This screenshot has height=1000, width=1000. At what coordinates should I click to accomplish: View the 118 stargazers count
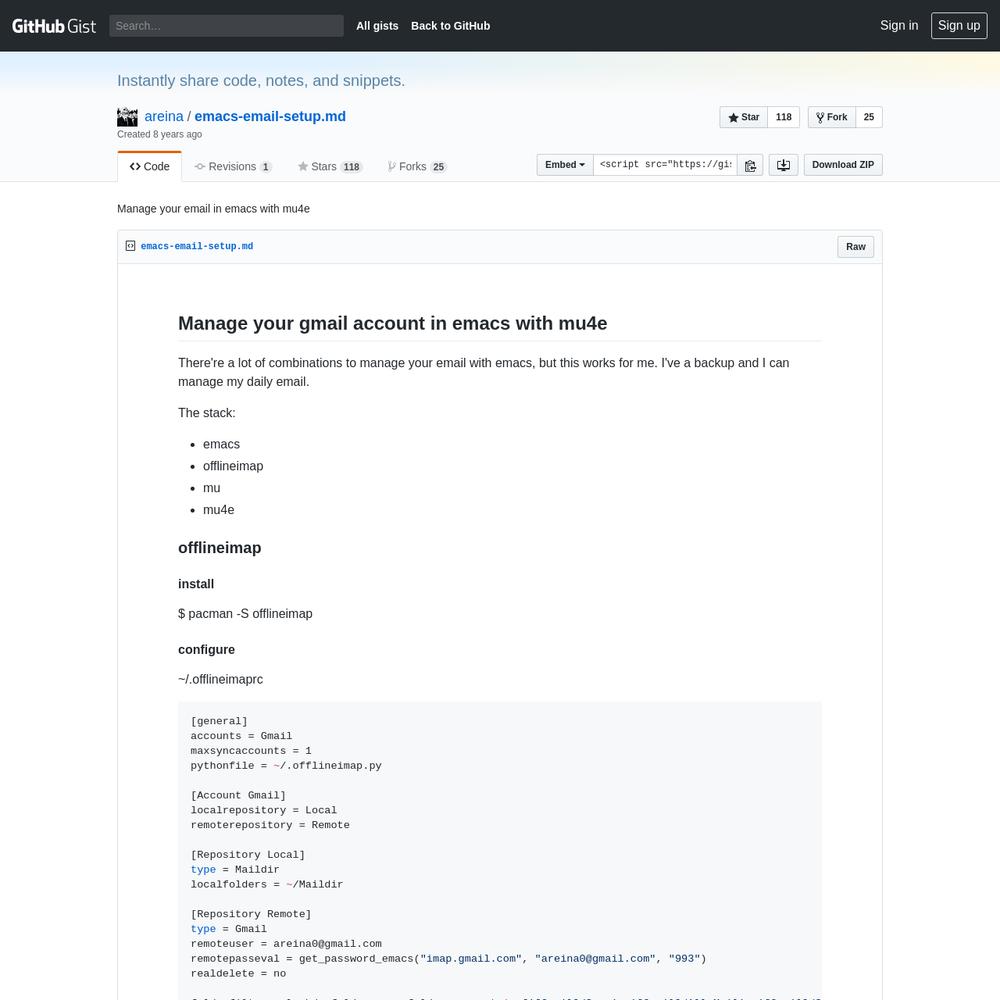point(783,117)
